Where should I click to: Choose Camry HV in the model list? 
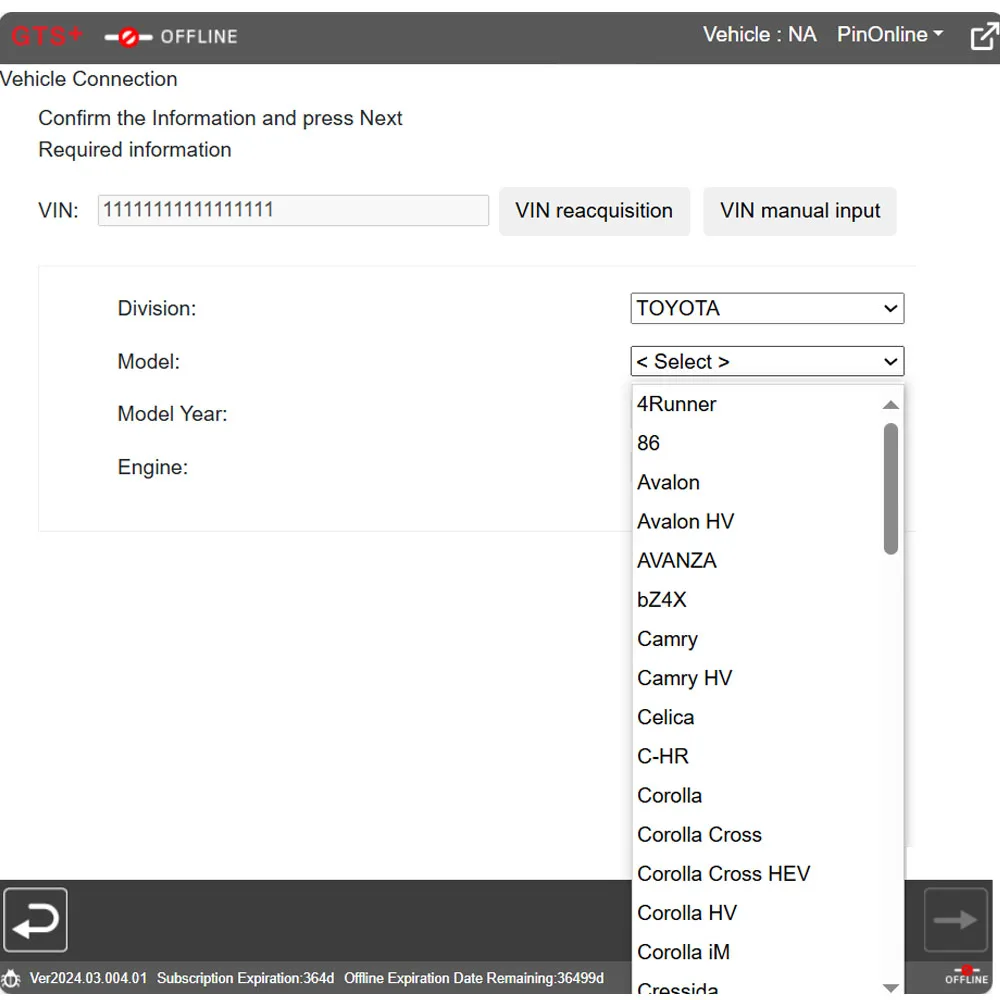tap(758, 678)
